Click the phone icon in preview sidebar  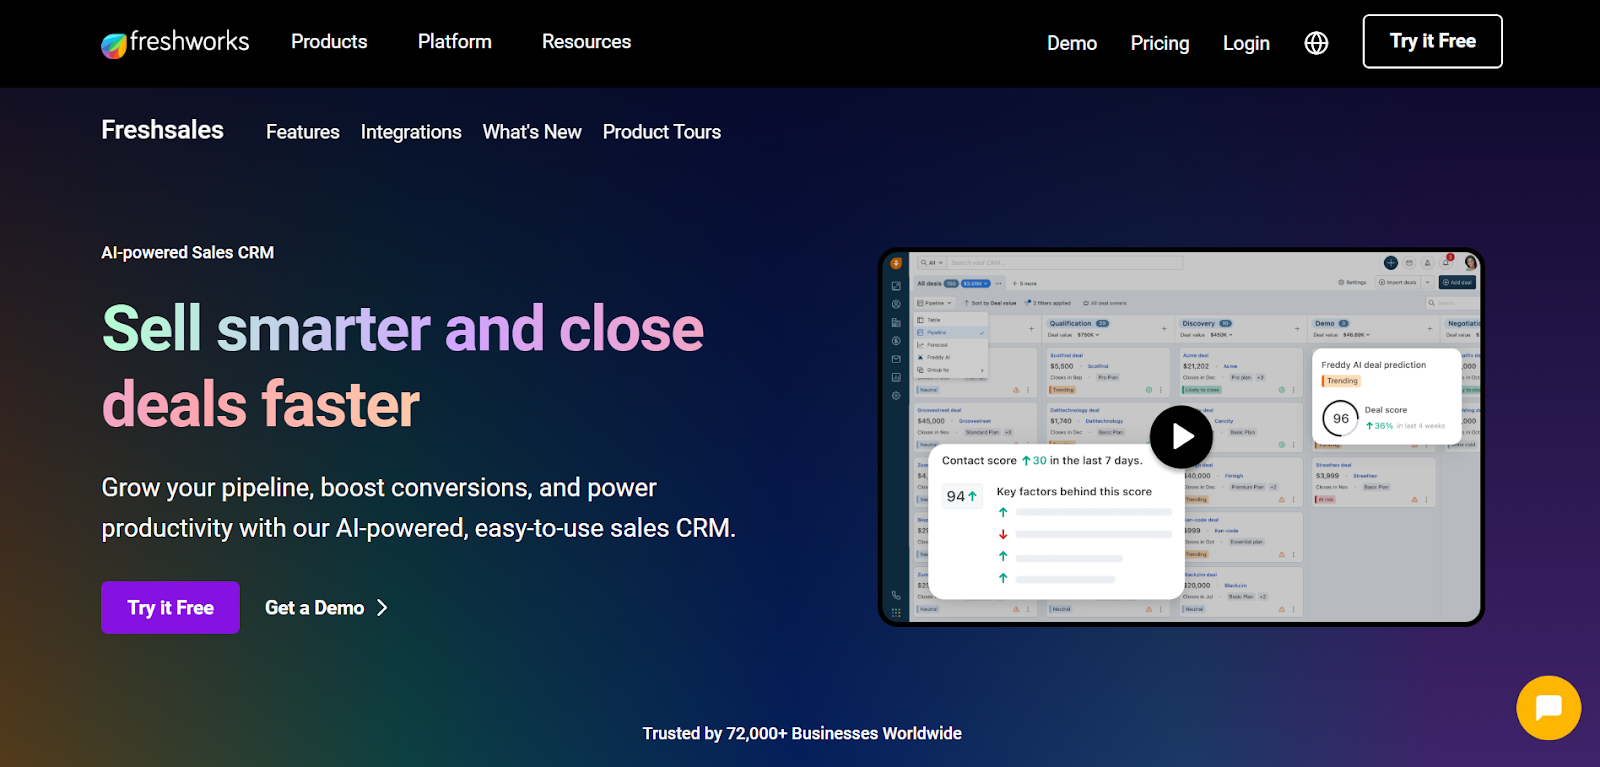tap(896, 595)
